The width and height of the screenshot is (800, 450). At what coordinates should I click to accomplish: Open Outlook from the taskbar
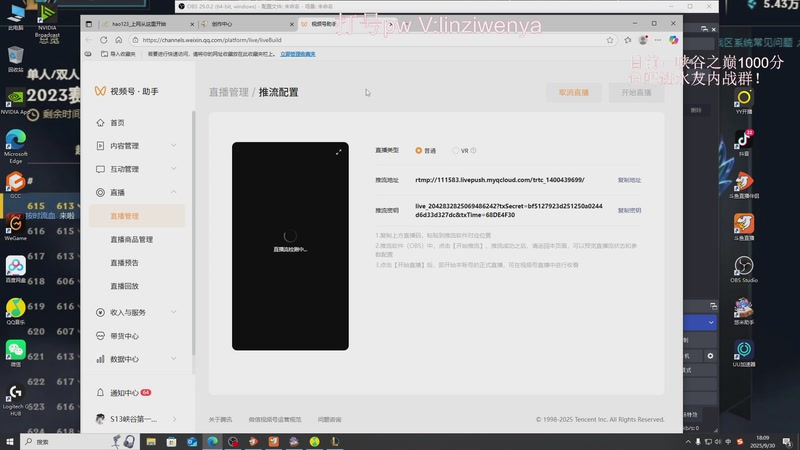(x=192, y=442)
